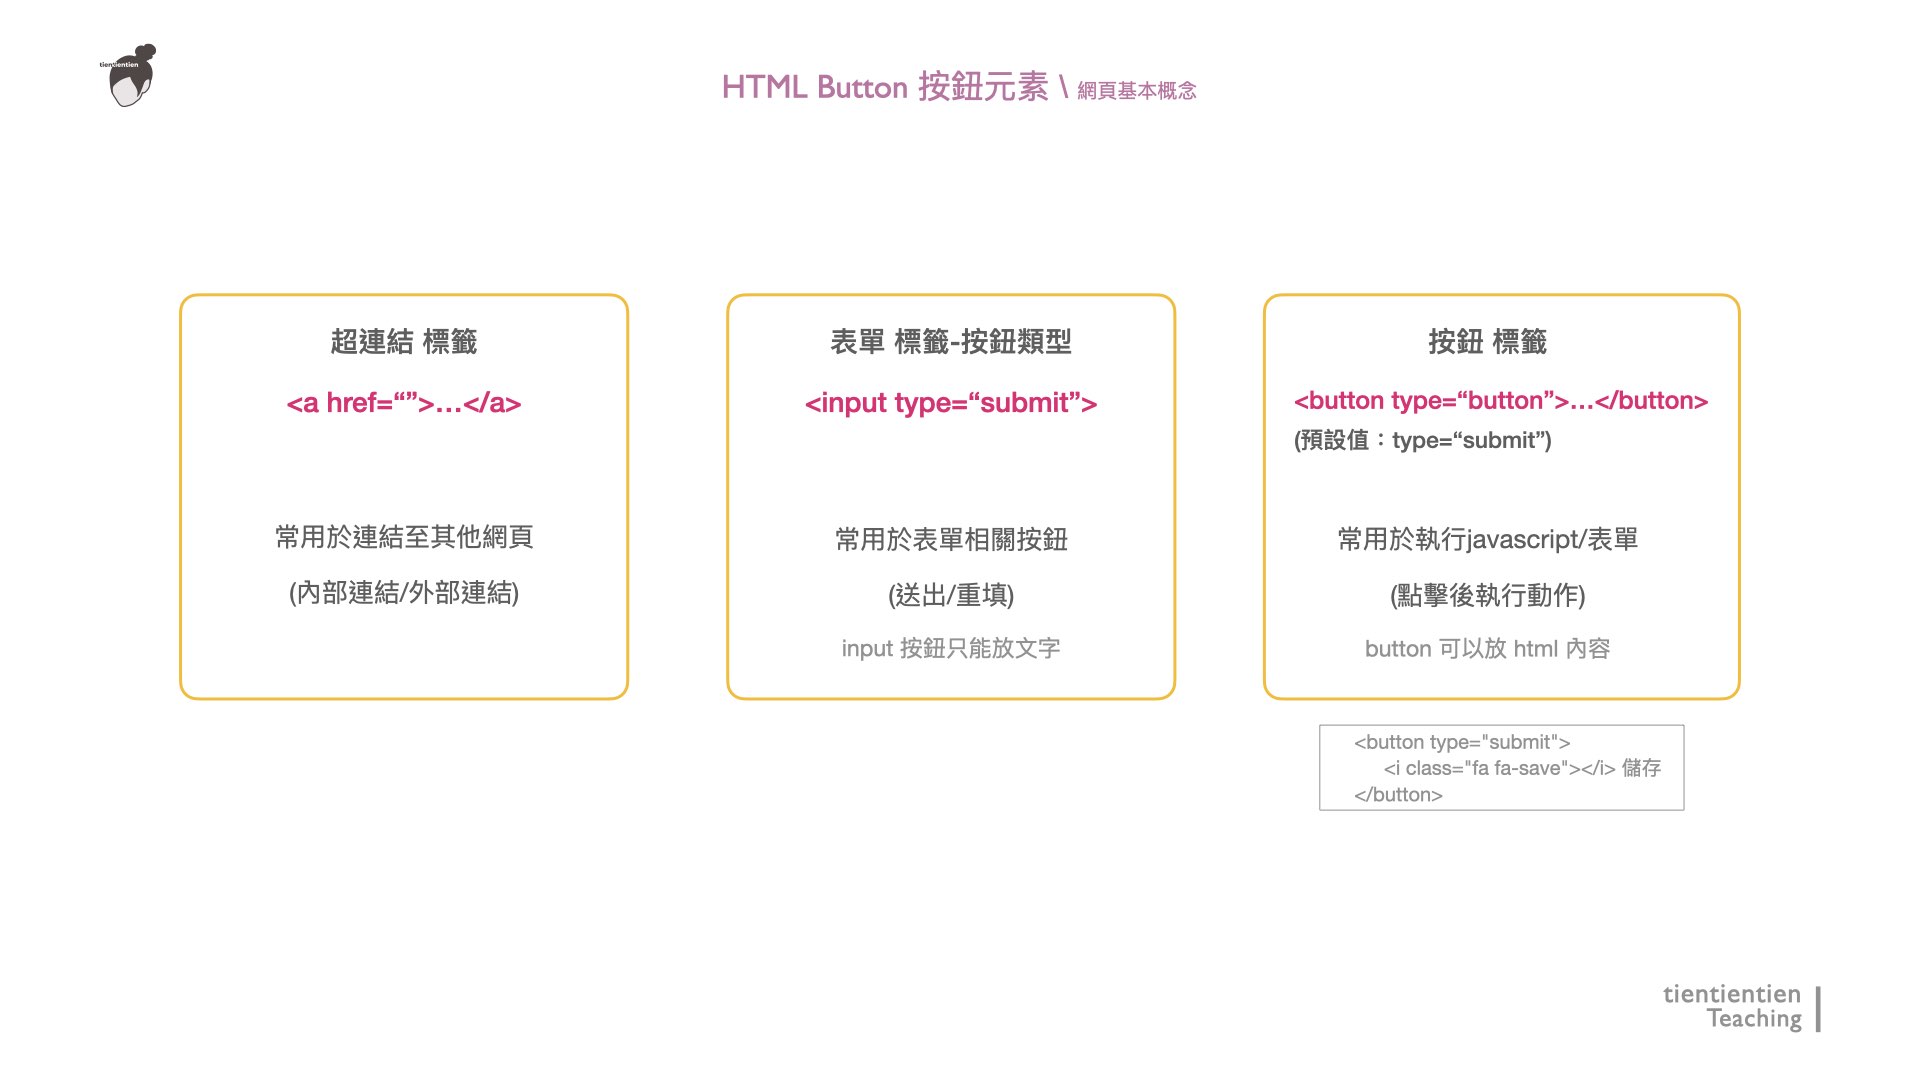Click (點擊後執行動作) text
This screenshot has height=1080, width=1920.
1487,596
